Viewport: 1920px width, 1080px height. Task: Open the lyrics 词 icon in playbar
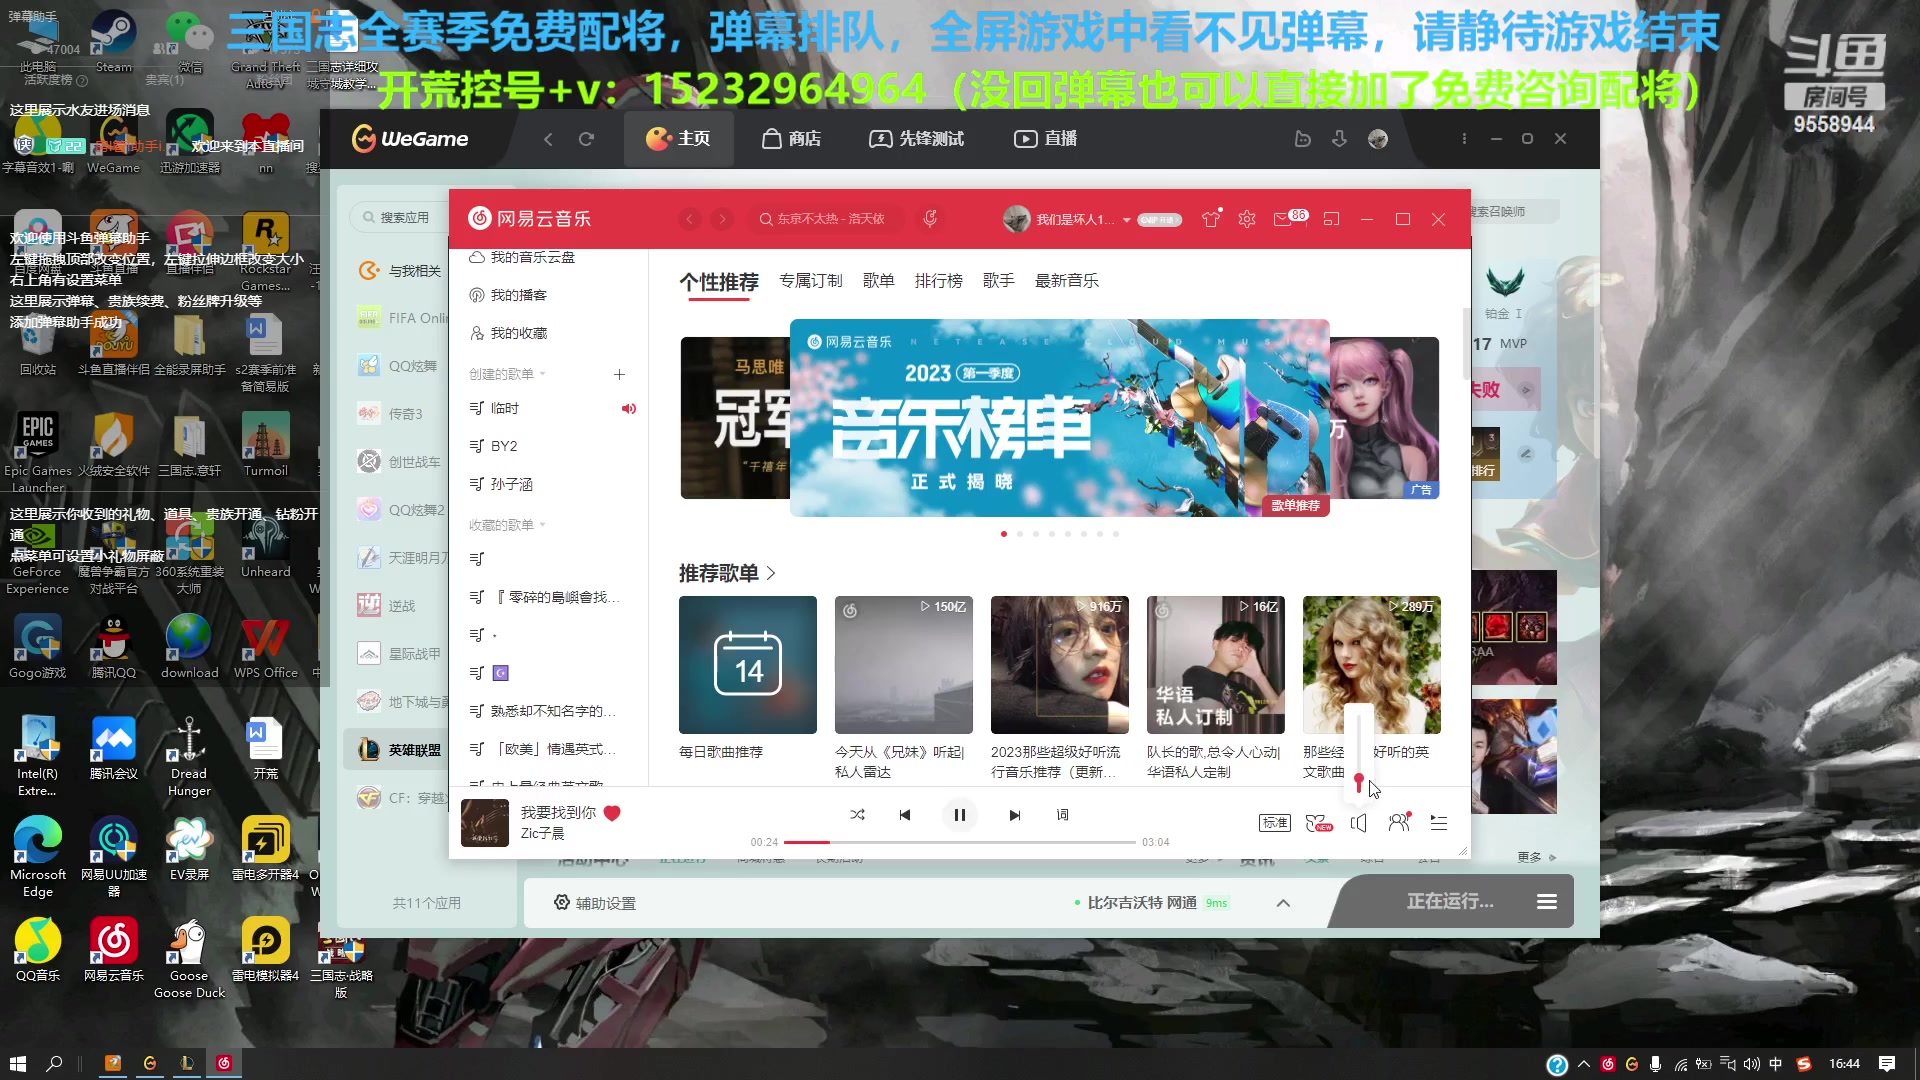(x=1062, y=815)
